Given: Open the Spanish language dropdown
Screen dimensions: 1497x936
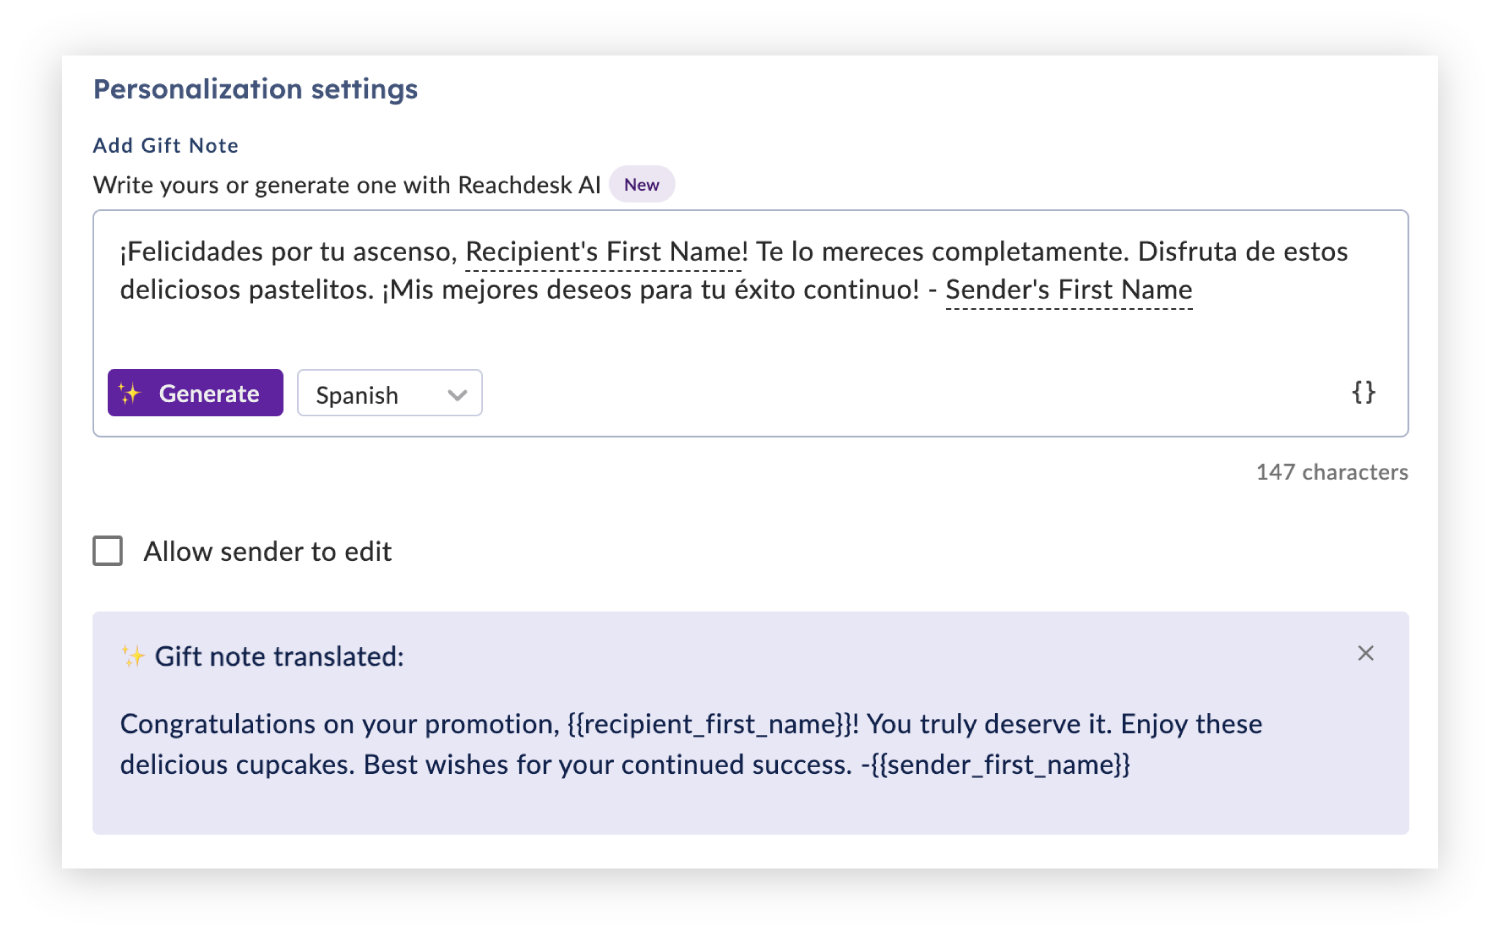Looking at the screenshot, I should [389, 394].
